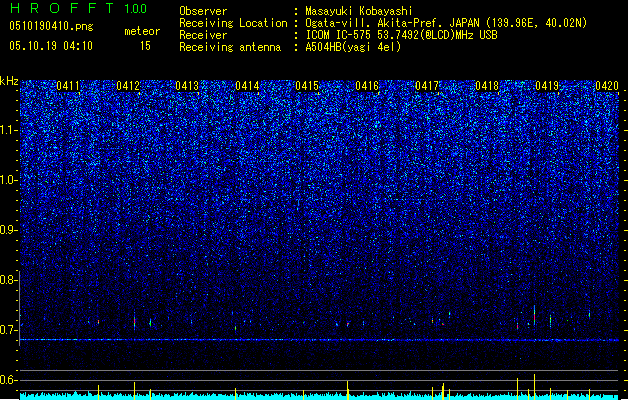Viewport: 629px width, 400px height.
Task: Click the 0.9 kHz axis label
Action: (8, 230)
